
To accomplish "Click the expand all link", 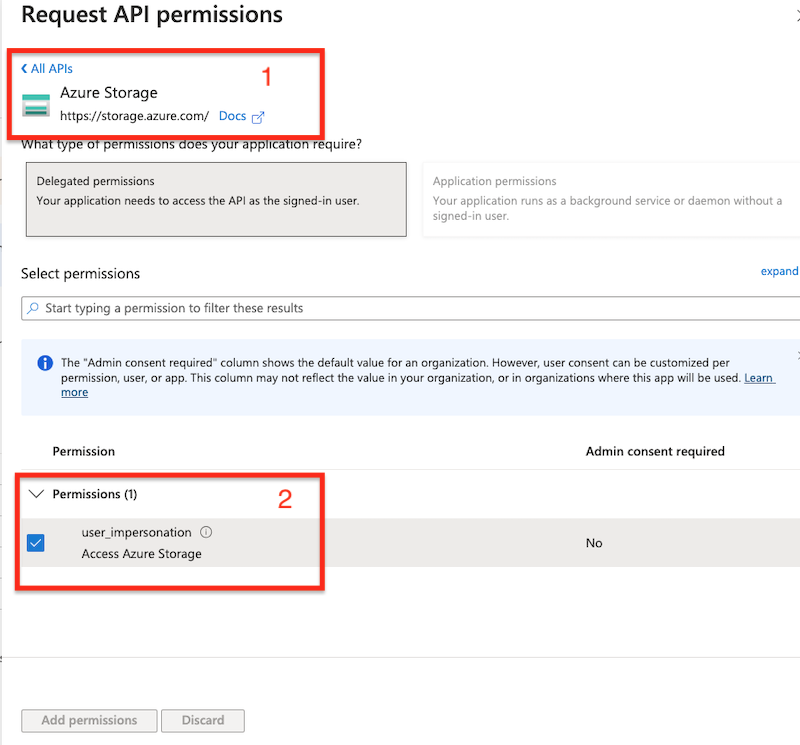I will (x=779, y=271).
